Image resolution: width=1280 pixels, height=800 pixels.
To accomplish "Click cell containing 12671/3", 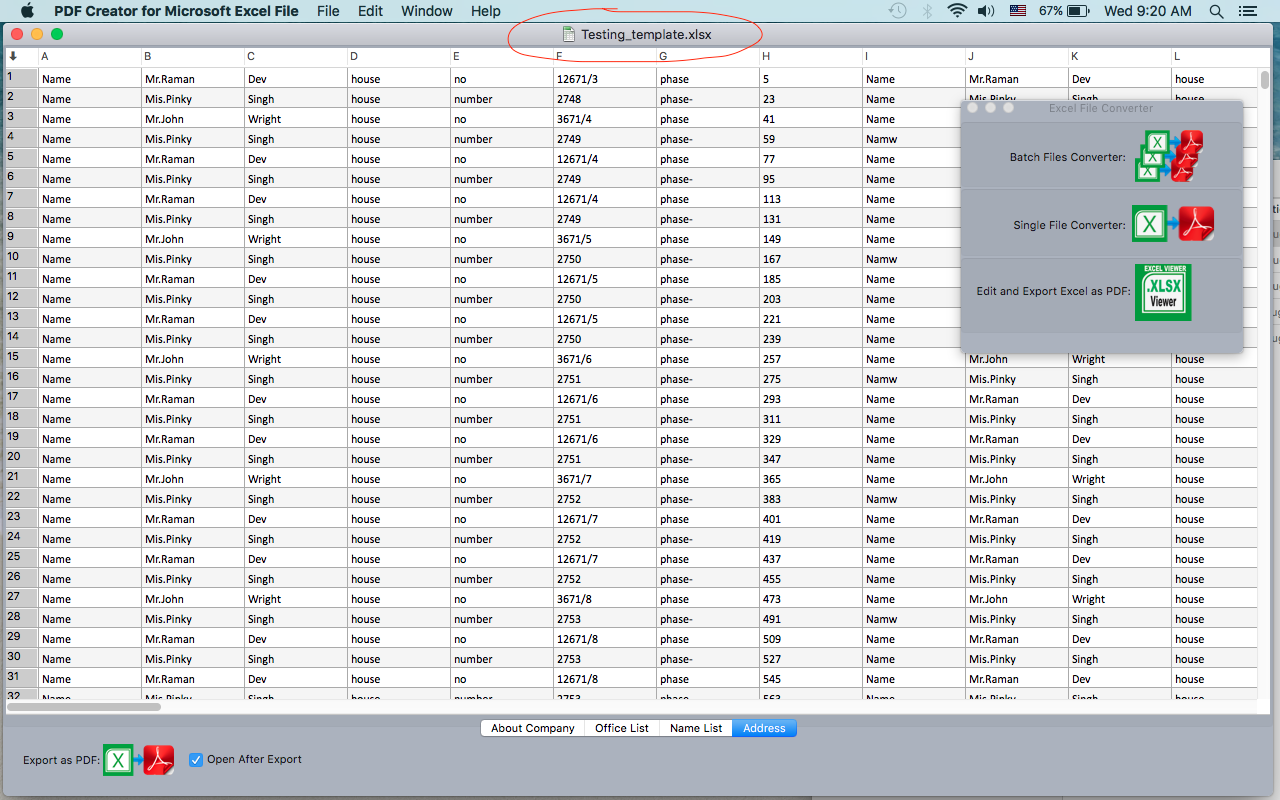I will tap(605, 79).
